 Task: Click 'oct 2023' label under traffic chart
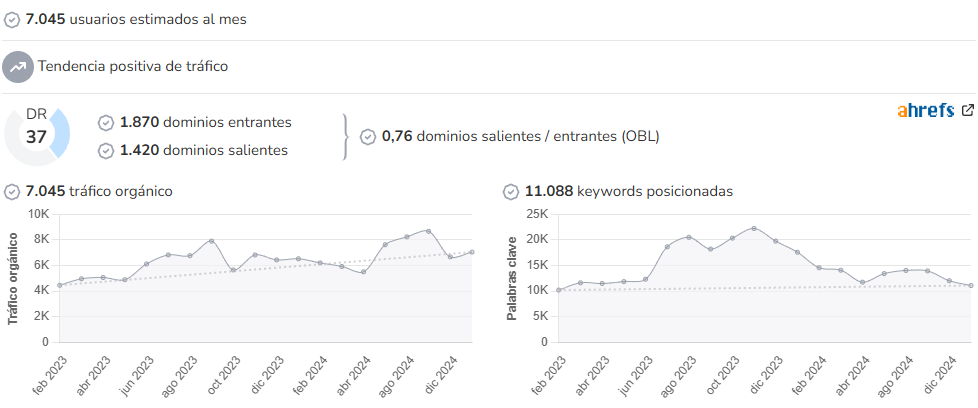click(225, 375)
